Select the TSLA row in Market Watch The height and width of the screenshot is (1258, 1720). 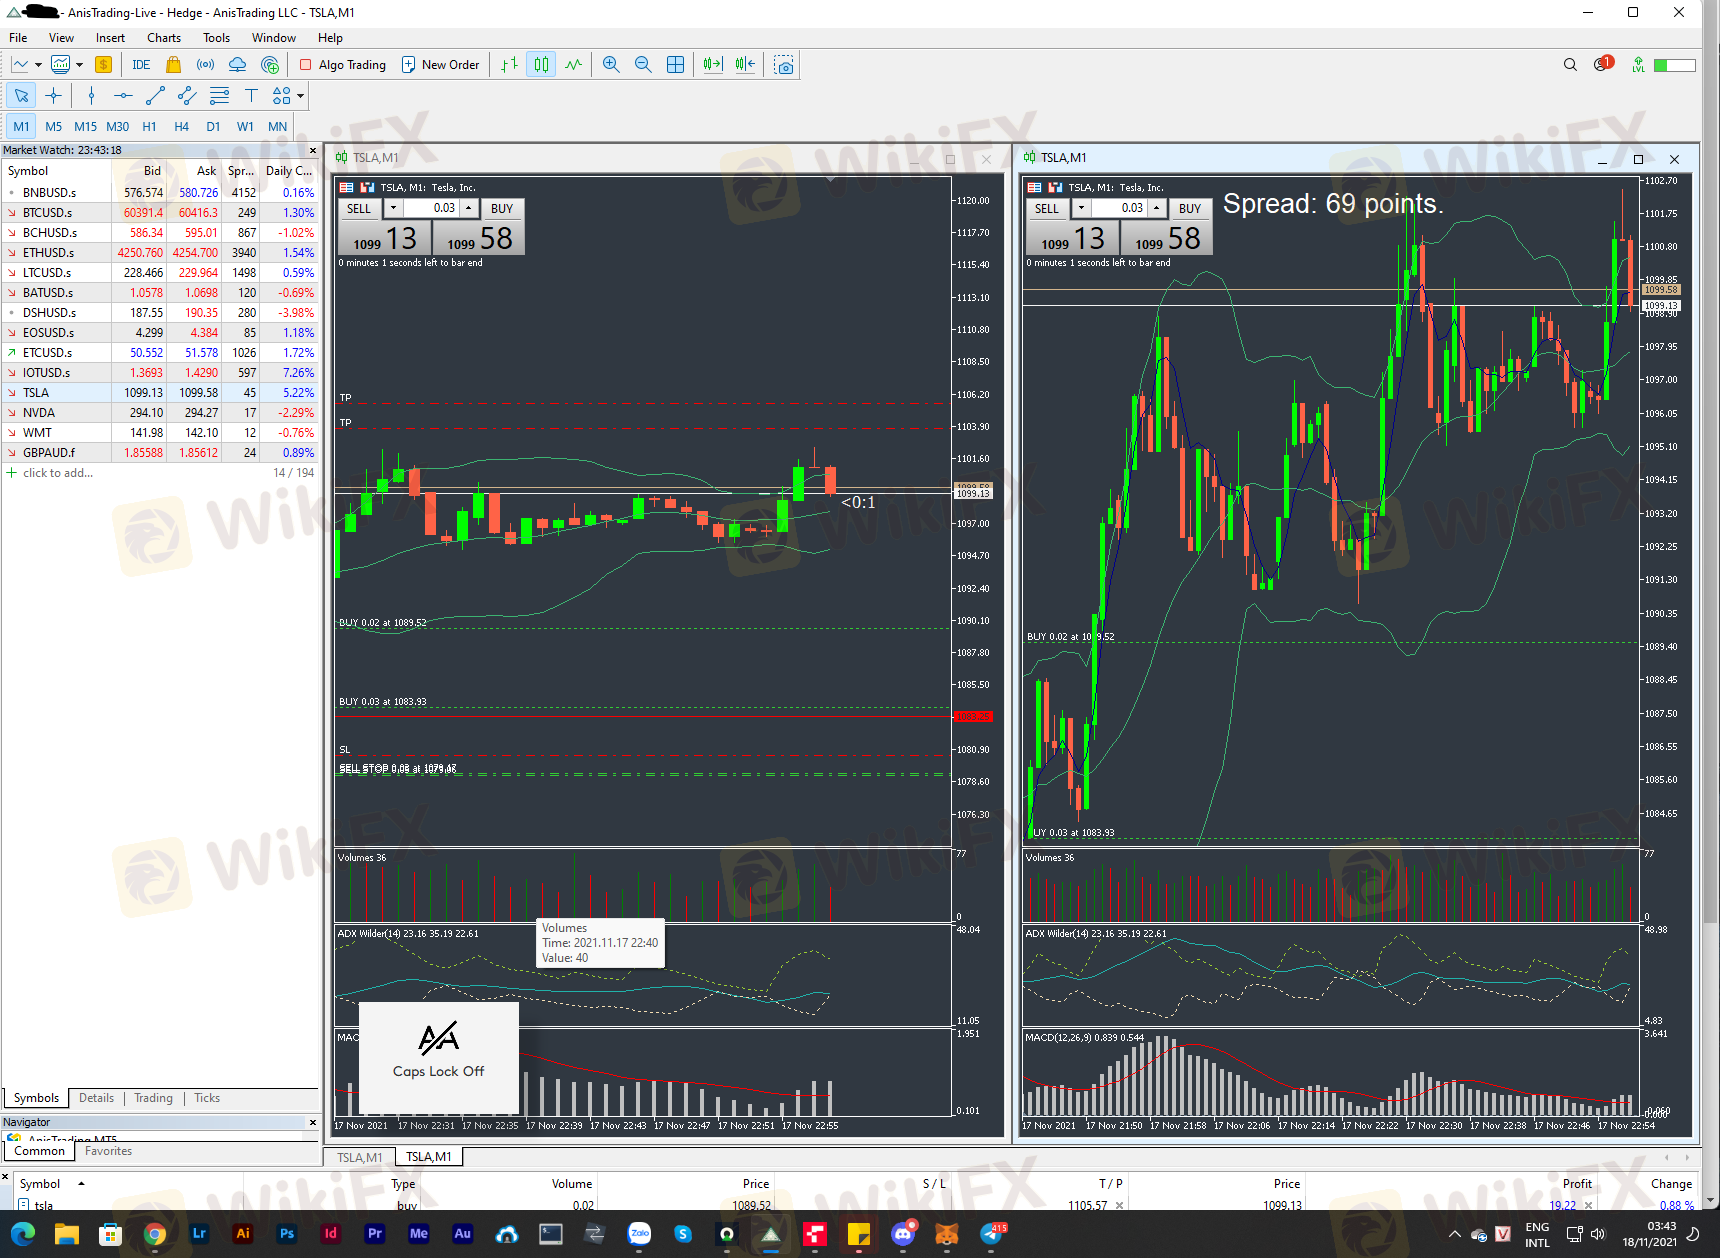coord(36,393)
